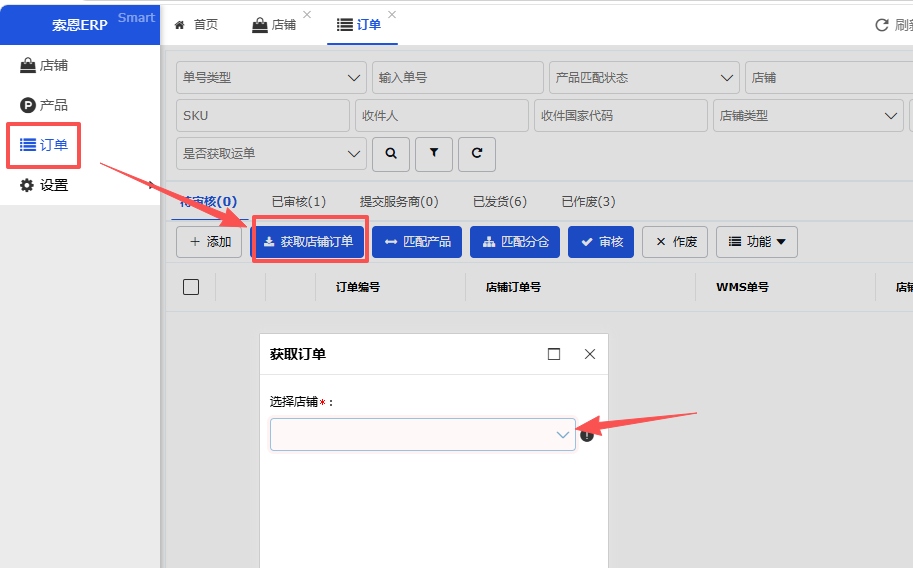
Task: Click the 订单编号 column header
Action: [x=358, y=287]
